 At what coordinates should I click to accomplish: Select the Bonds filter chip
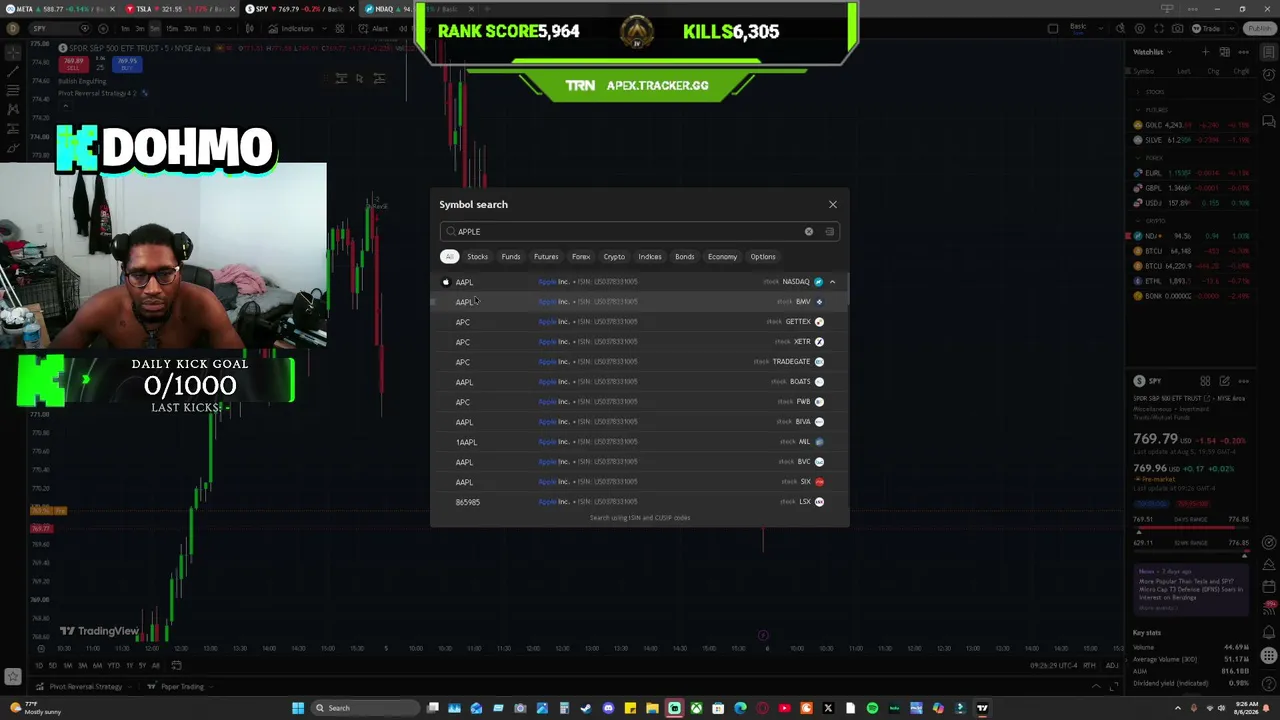pyautogui.click(x=684, y=257)
